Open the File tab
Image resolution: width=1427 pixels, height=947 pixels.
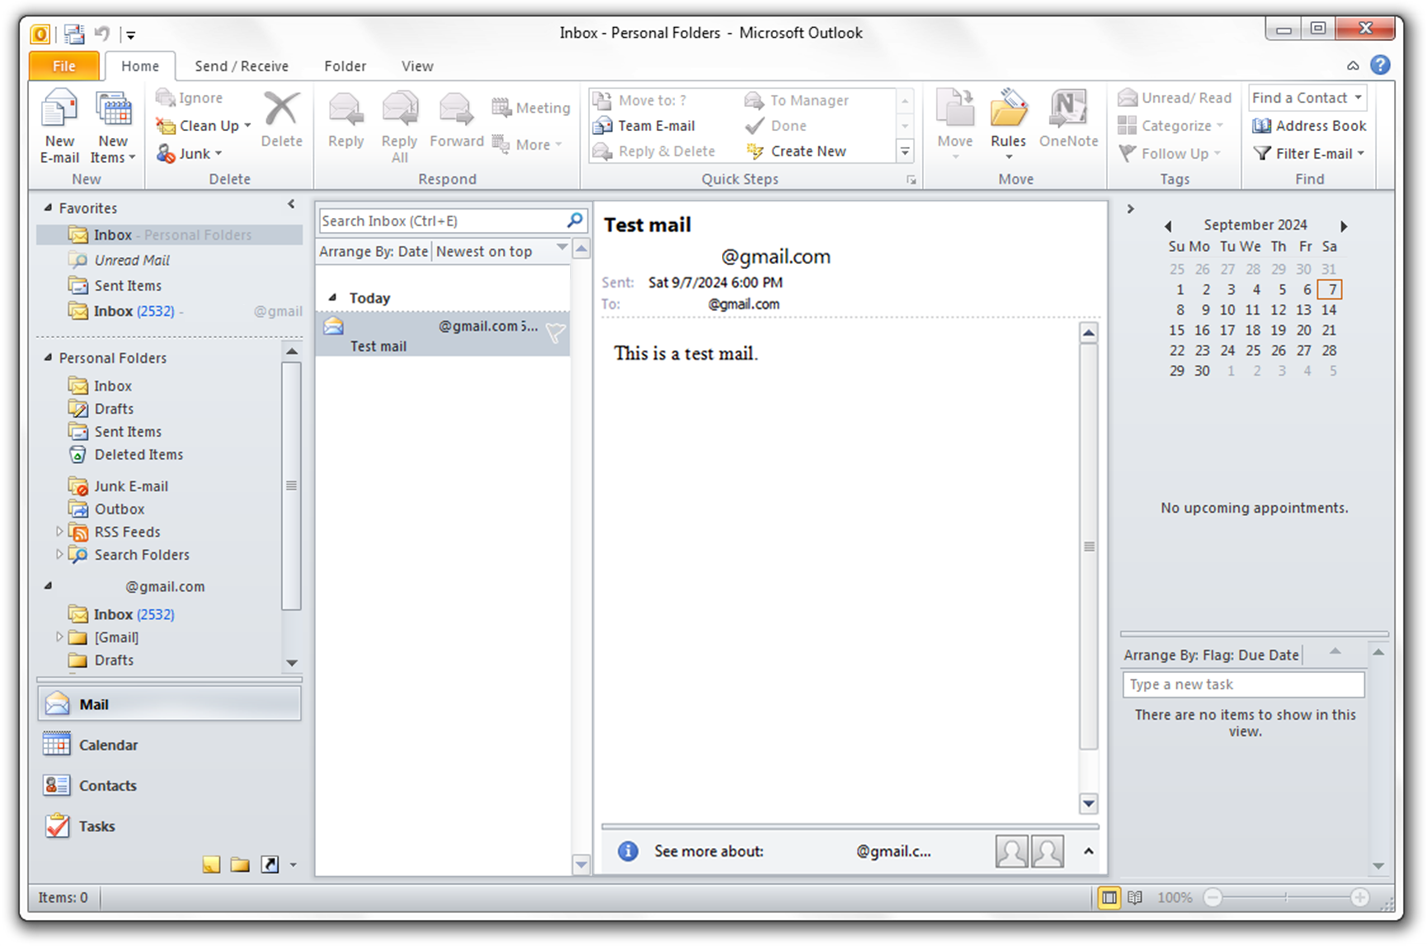(64, 66)
